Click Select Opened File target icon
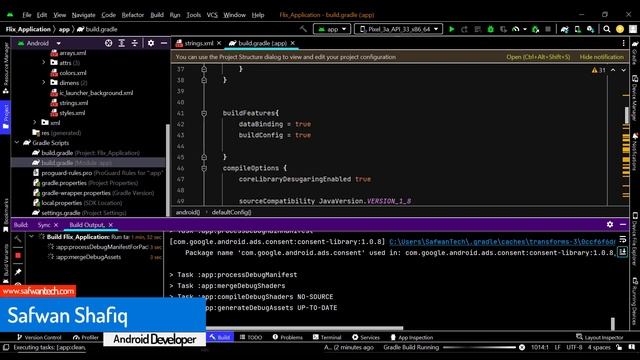The width and height of the screenshot is (640, 360). [109, 43]
